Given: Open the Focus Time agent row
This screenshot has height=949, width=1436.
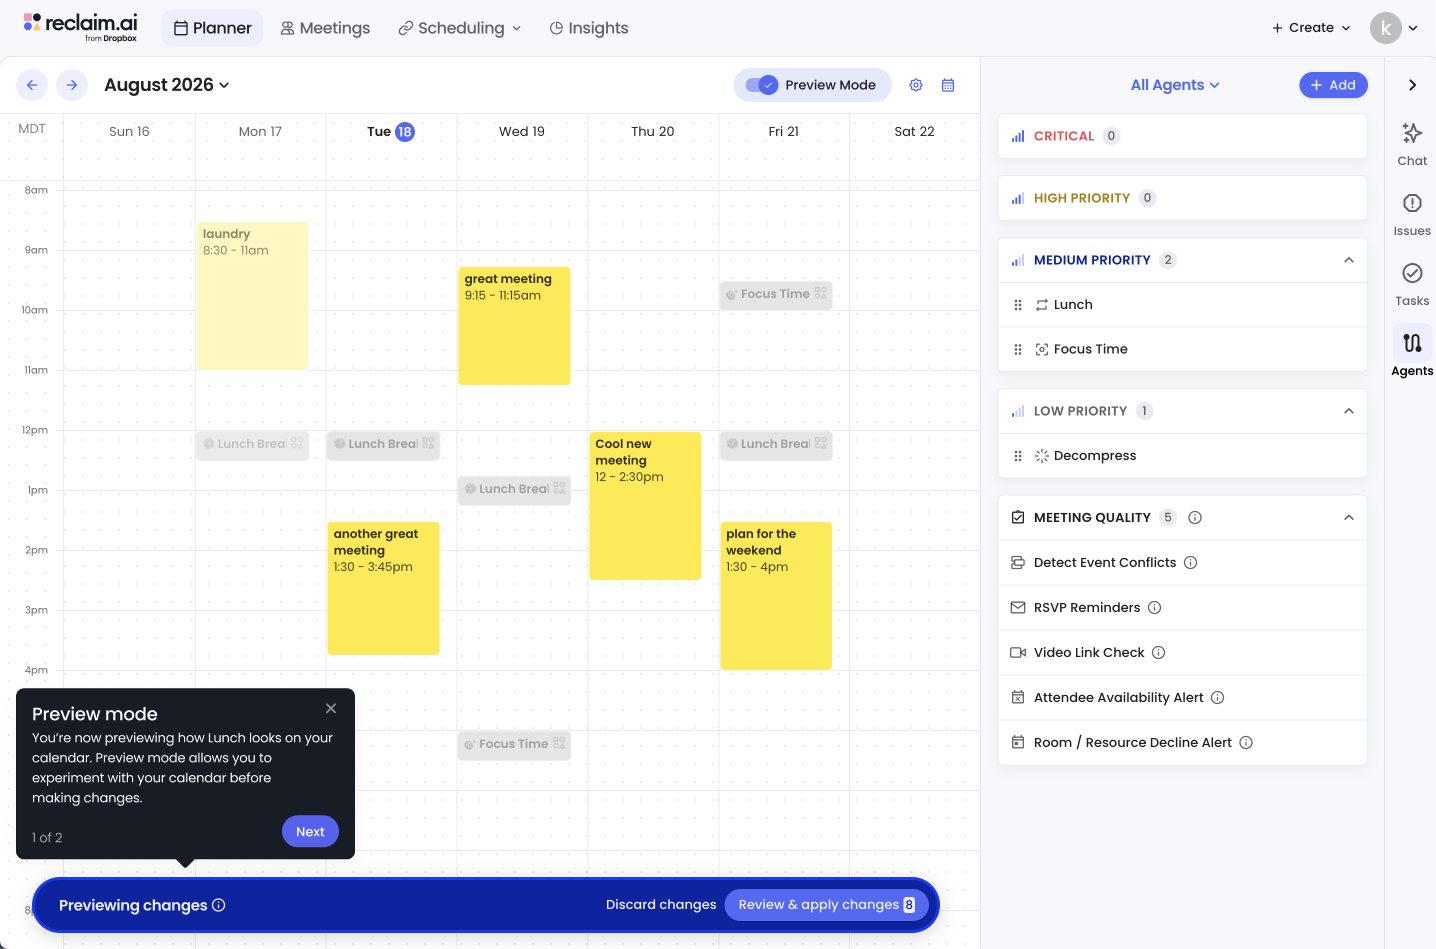Looking at the screenshot, I should pos(1182,349).
